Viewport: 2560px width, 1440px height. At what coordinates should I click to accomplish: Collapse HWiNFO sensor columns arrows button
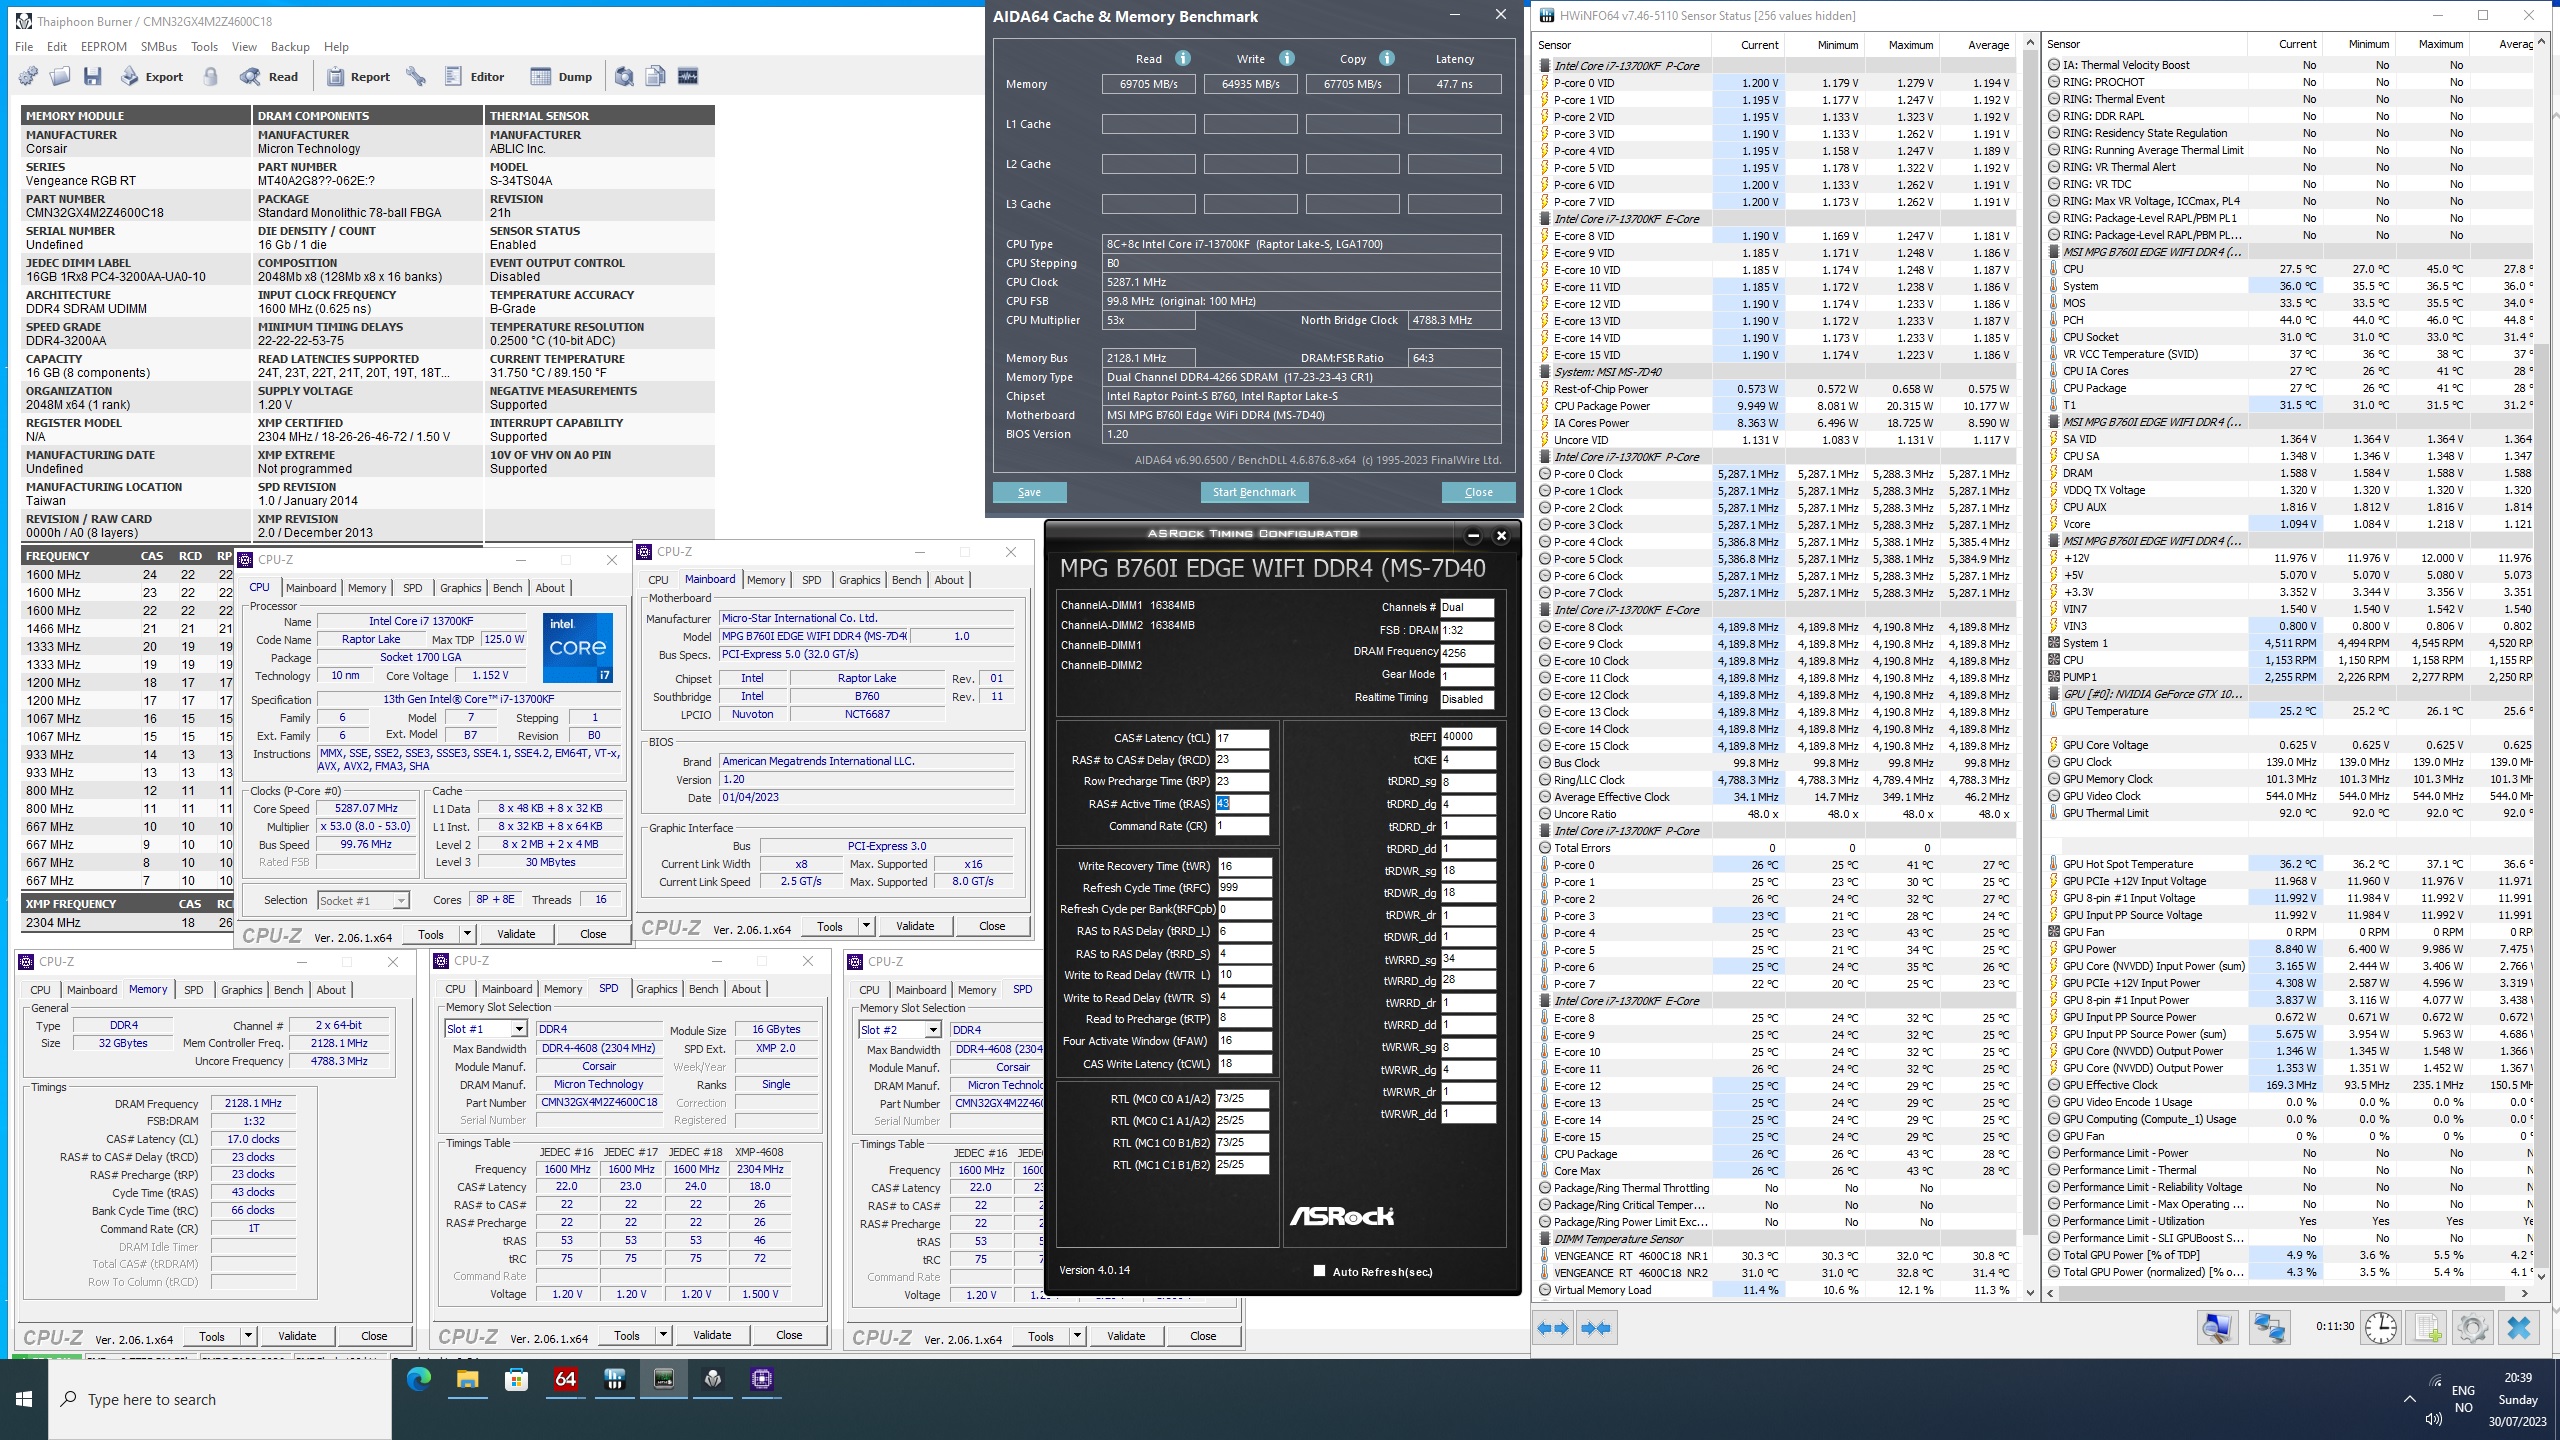[1597, 1328]
